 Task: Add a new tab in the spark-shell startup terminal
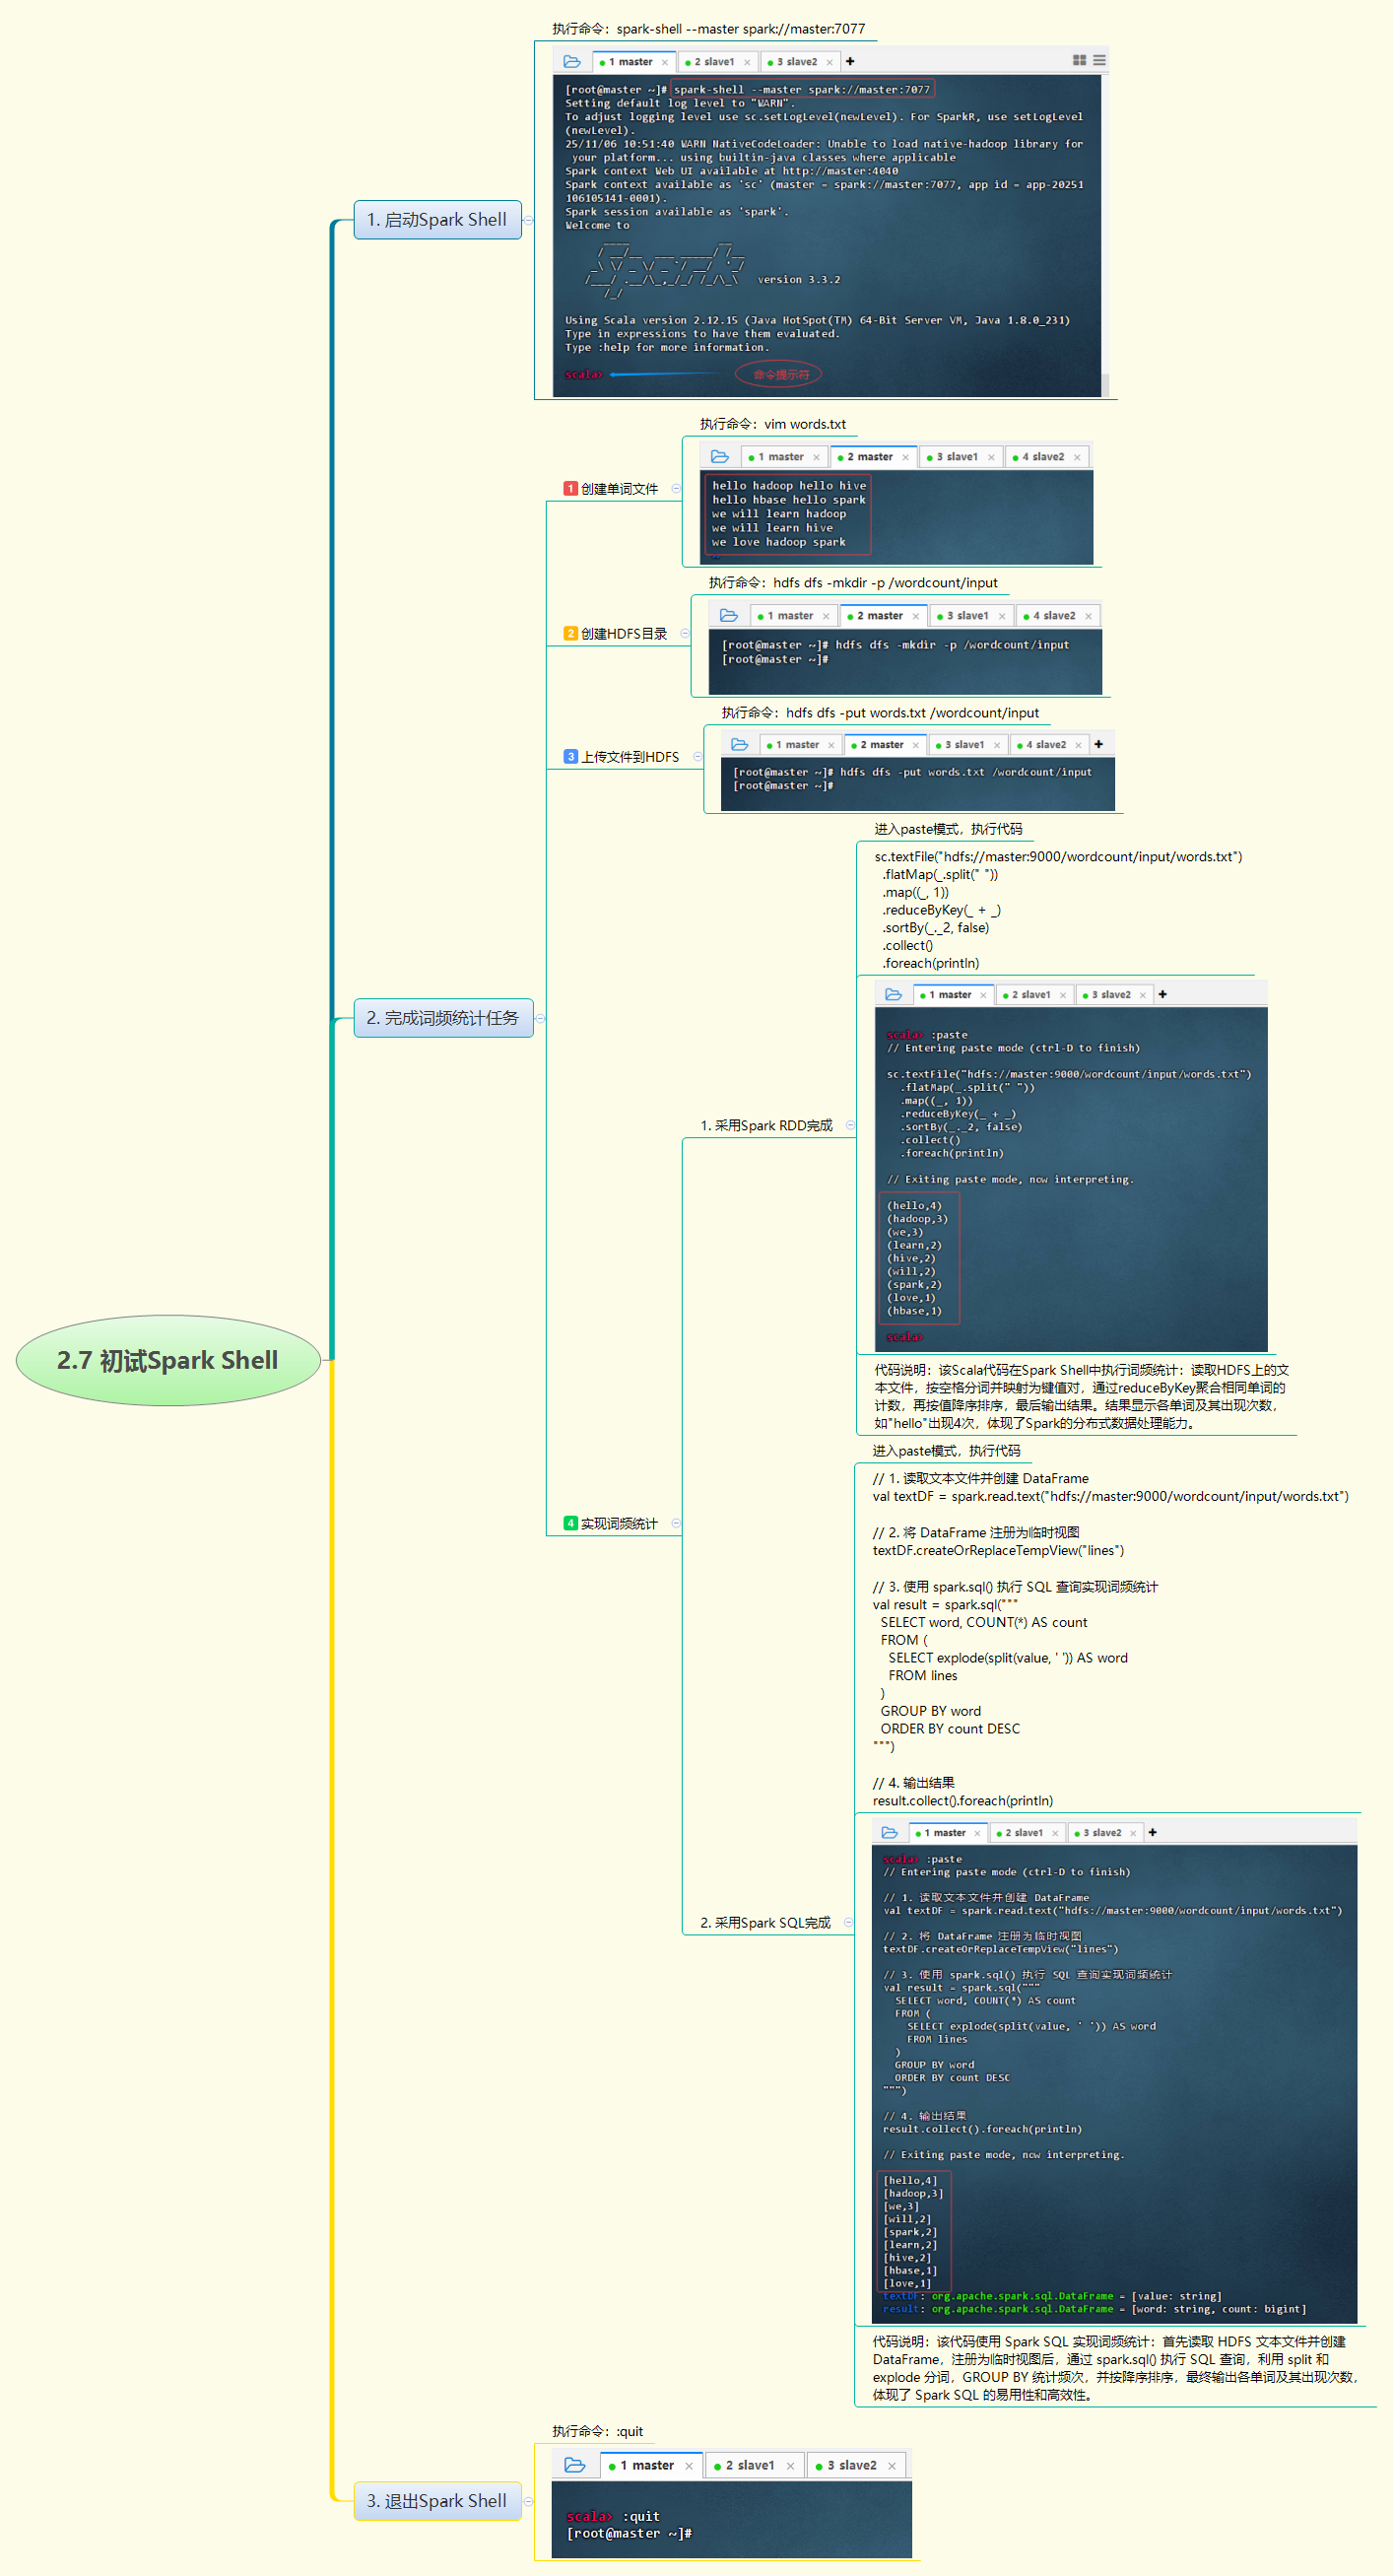coord(850,62)
